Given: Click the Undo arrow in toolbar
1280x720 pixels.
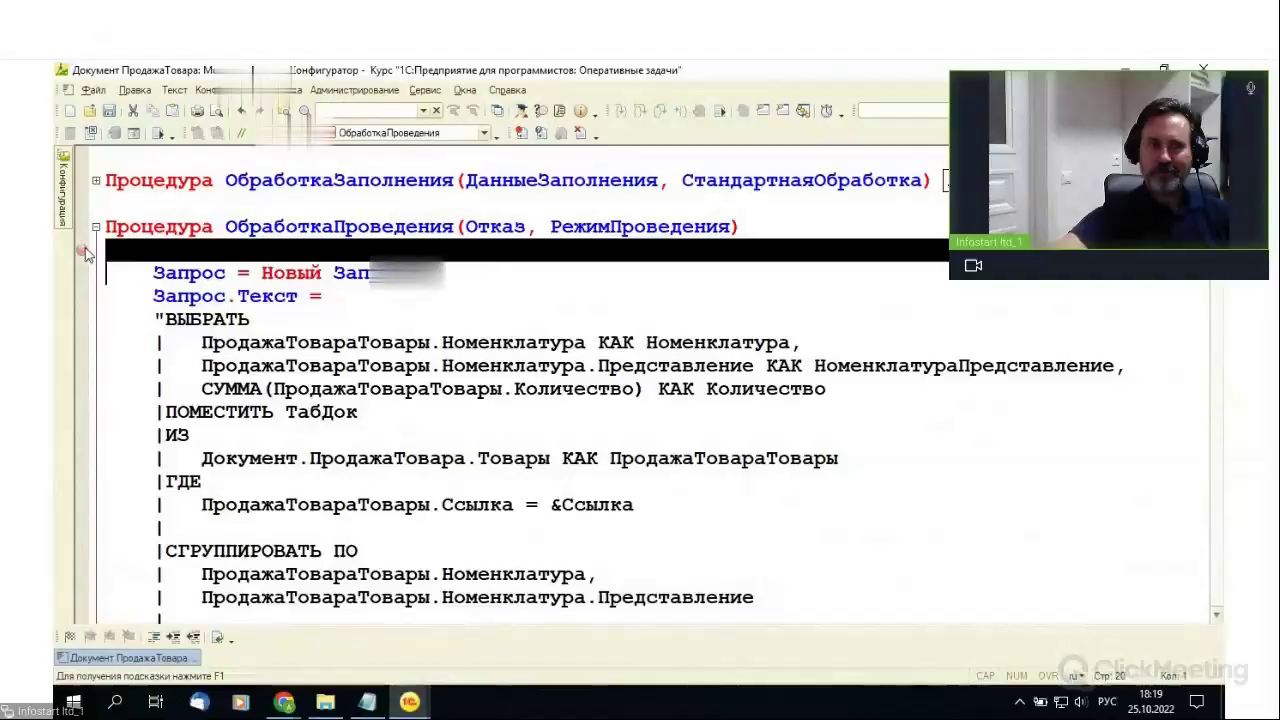Looking at the screenshot, I should click(x=241, y=111).
